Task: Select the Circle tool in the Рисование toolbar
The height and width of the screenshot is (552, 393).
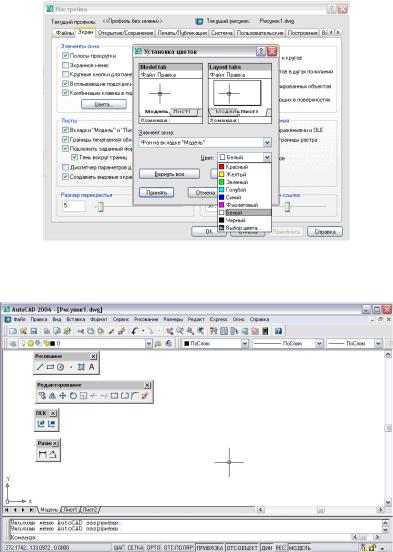Action: click(x=61, y=367)
